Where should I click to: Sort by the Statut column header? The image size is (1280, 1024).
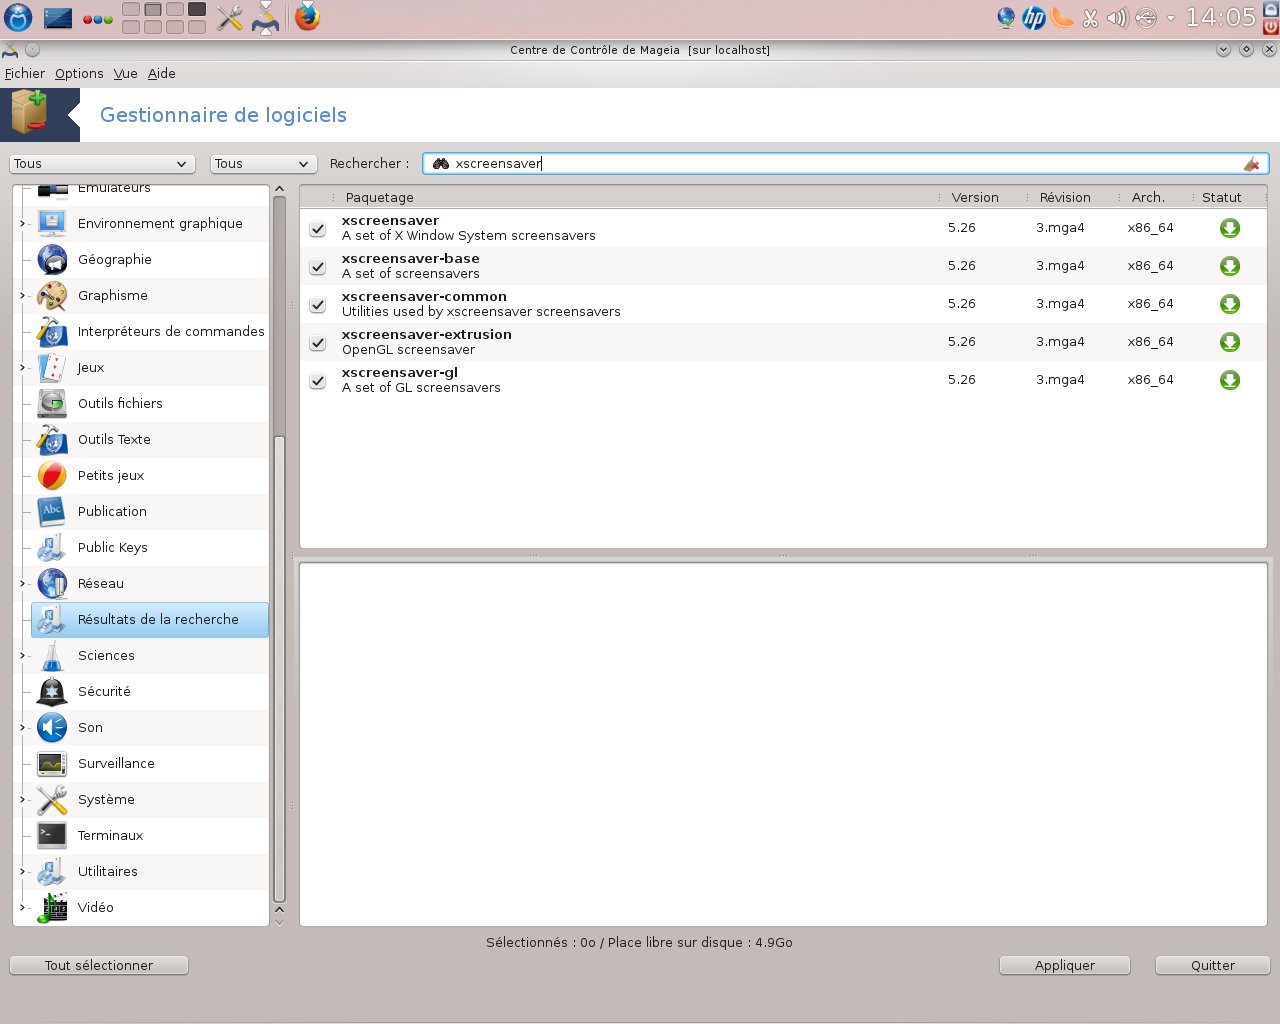[x=1222, y=198]
